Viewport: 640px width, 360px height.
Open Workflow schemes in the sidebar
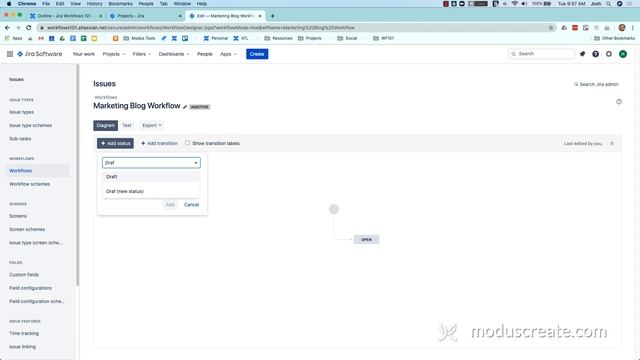tap(29, 184)
